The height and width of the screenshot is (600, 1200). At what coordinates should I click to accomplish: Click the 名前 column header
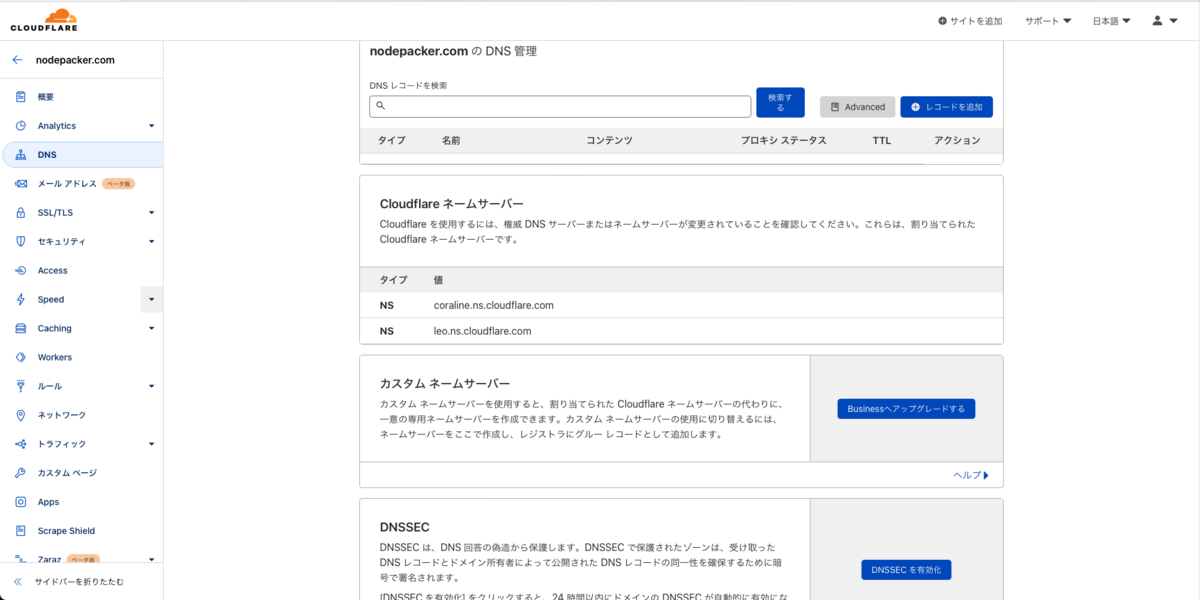(x=451, y=141)
